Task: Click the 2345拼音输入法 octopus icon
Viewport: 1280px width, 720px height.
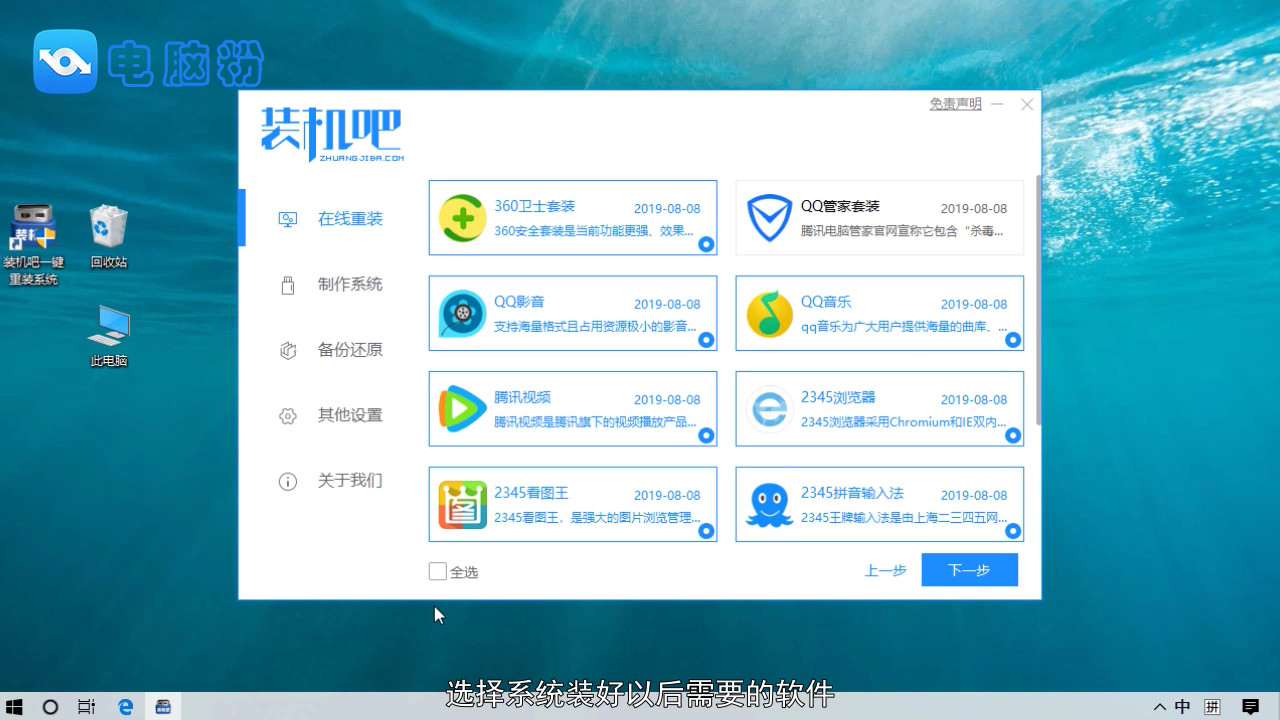Action: [770, 505]
